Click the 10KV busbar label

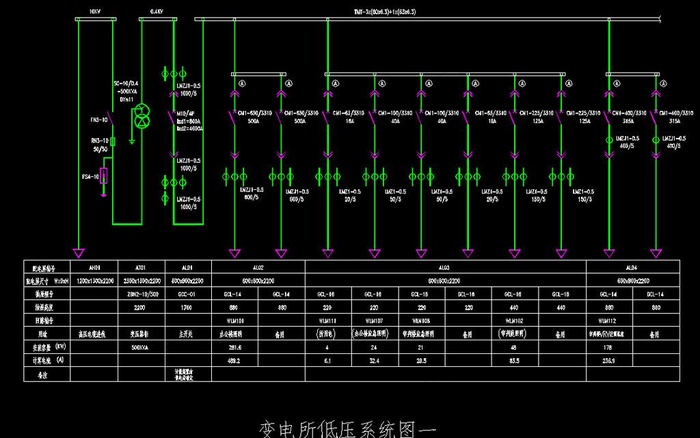click(x=95, y=12)
